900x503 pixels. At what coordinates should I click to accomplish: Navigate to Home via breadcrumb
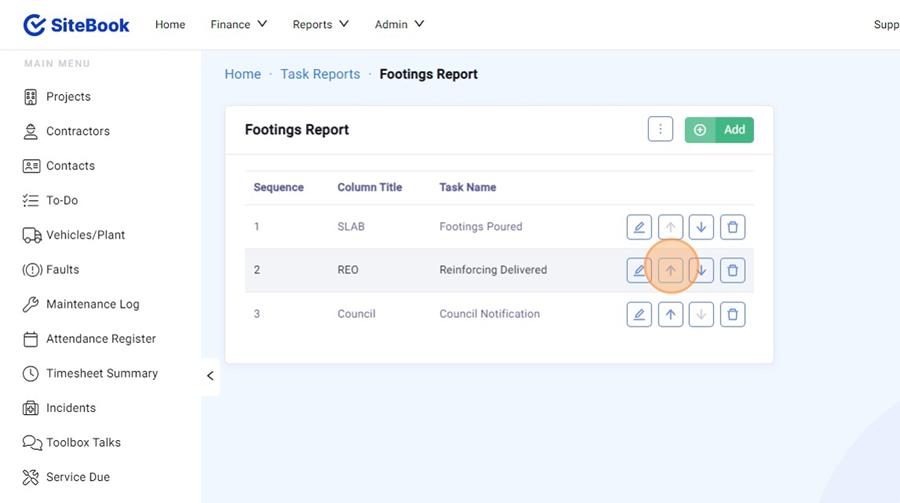click(242, 74)
